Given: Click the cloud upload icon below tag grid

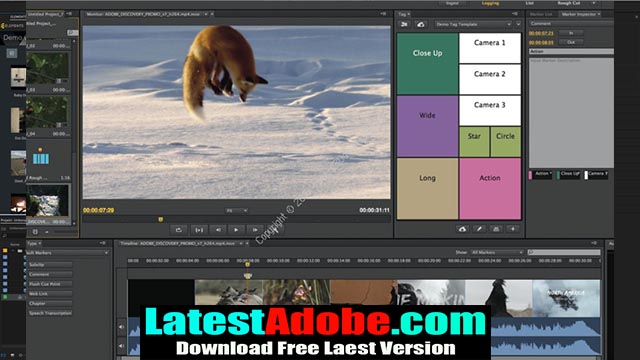Looking at the screenshot, I should coord(462,229).
